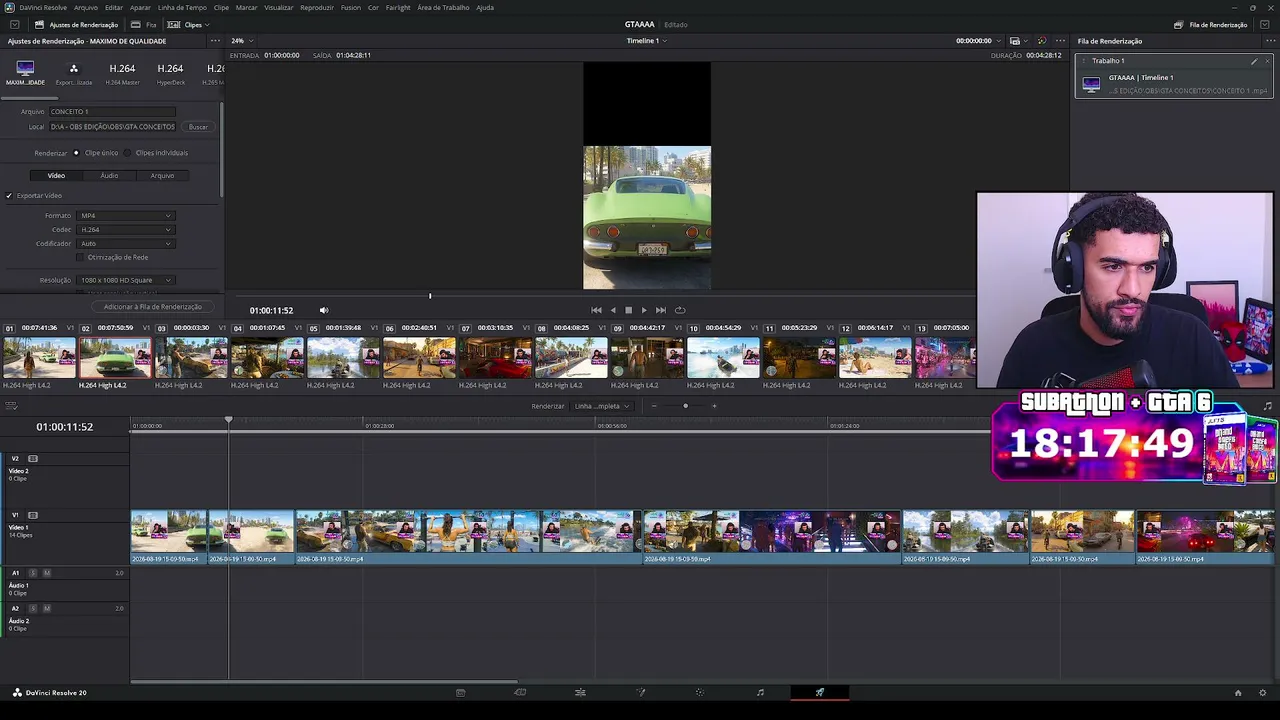Toggle the V1 track clip view icon
The width and height of the screenshot is (1280, 720).
click(x=33, y=515)
